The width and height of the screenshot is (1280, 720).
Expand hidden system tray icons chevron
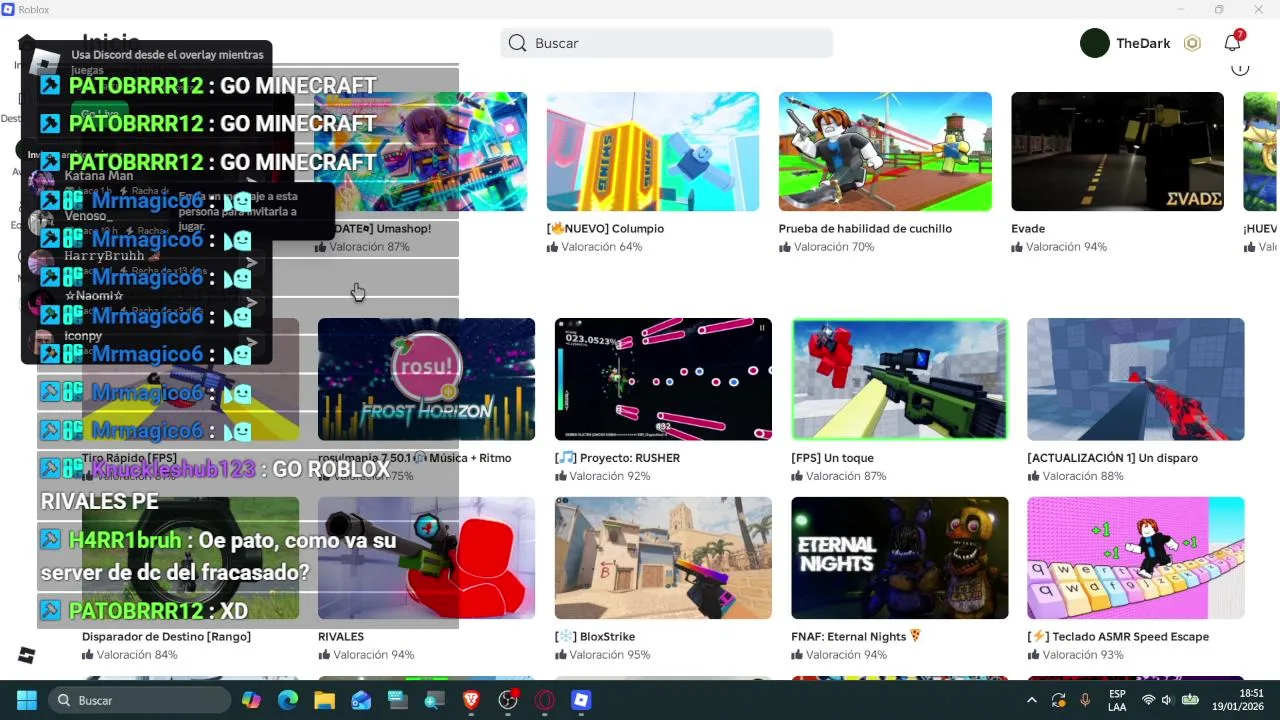1032,700
